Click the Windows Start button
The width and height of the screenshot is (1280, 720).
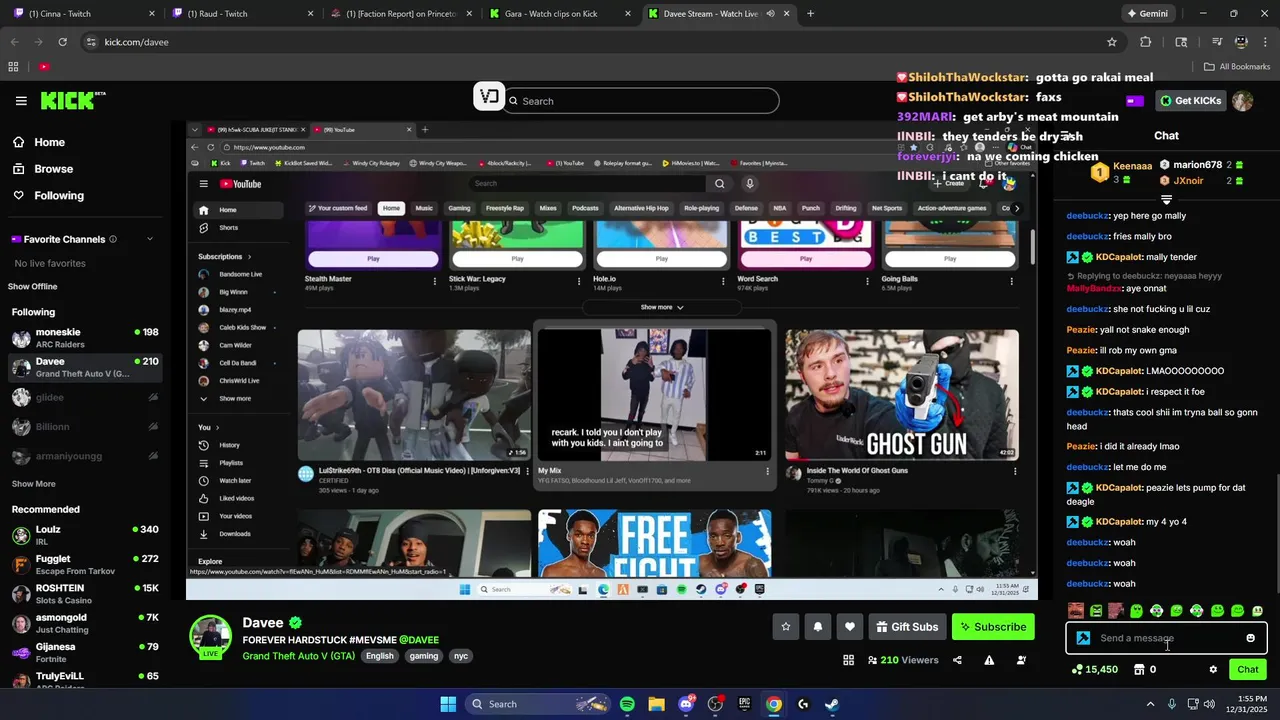pos(448,704)
